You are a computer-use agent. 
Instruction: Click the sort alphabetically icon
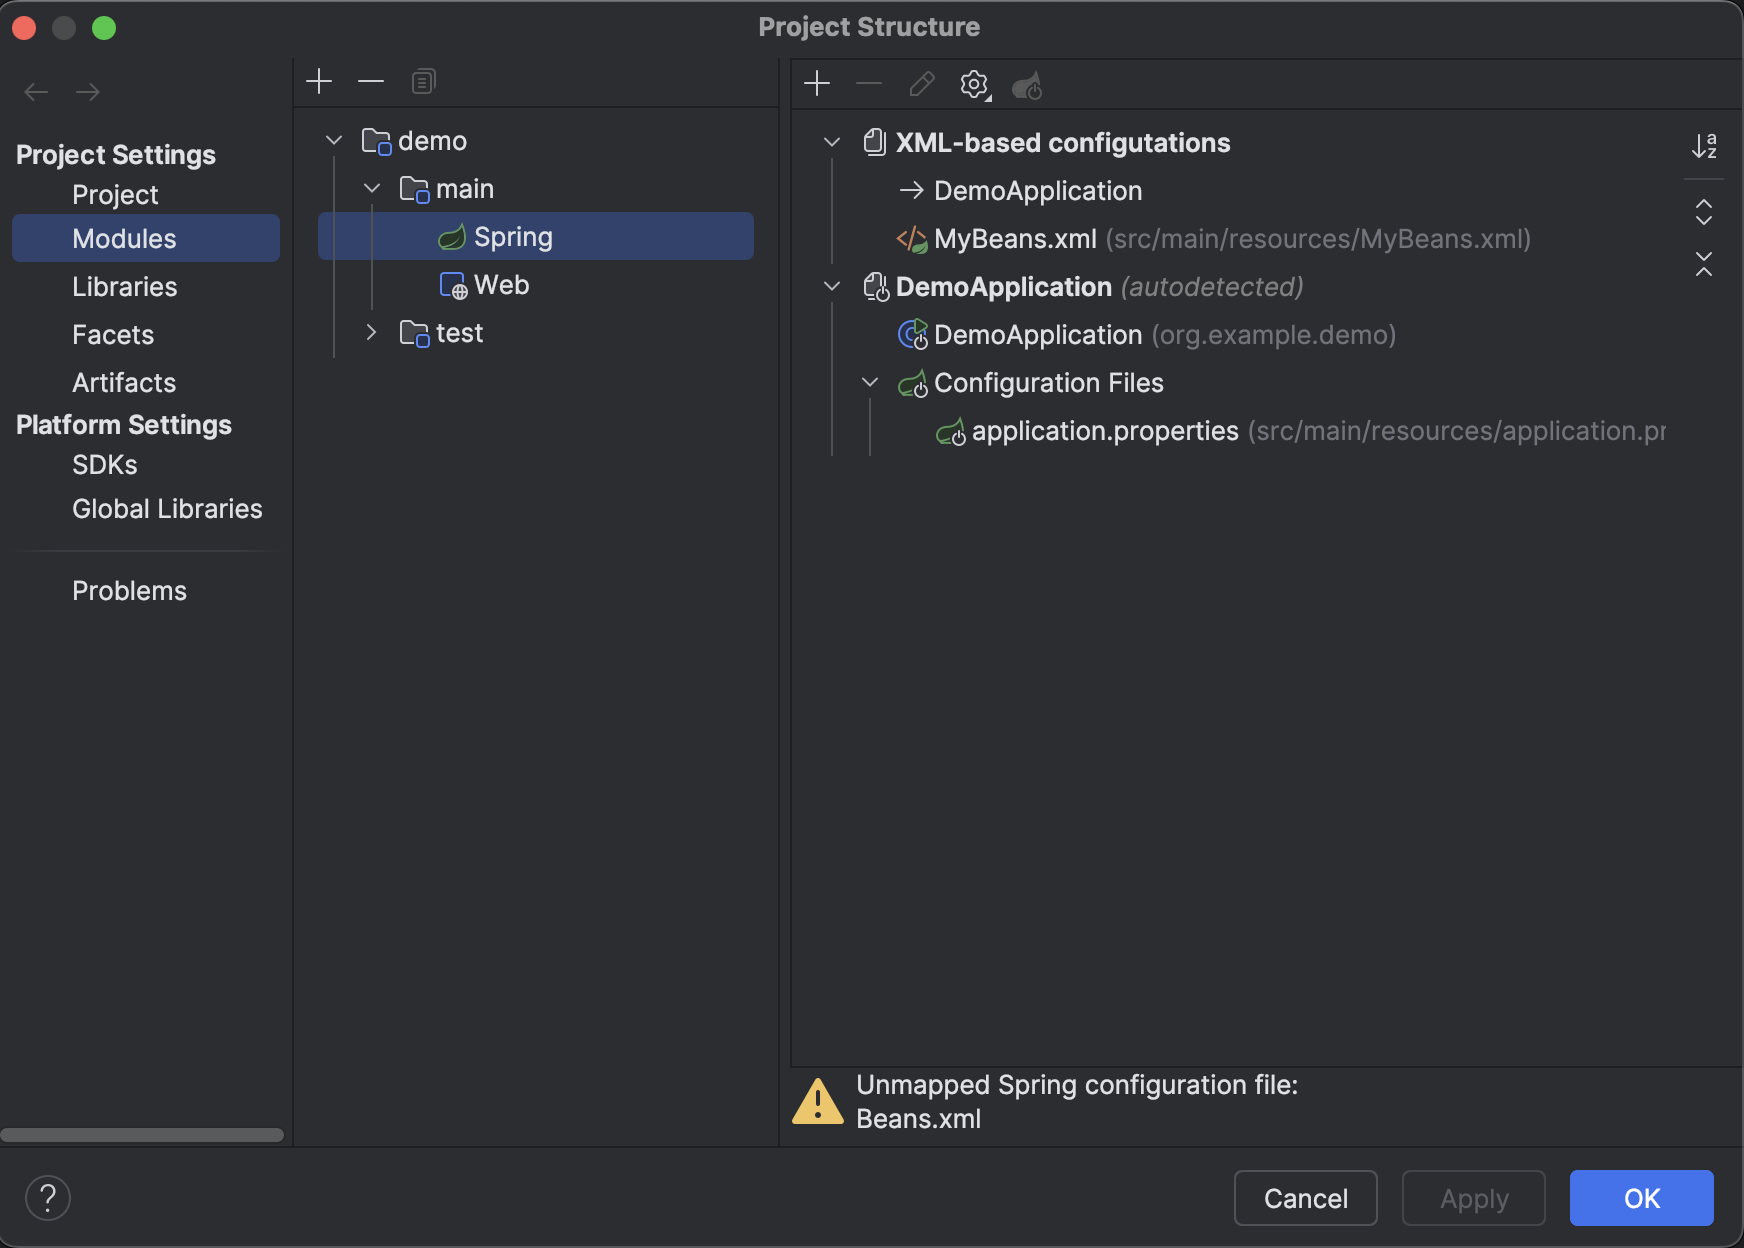coord(1704,146)
